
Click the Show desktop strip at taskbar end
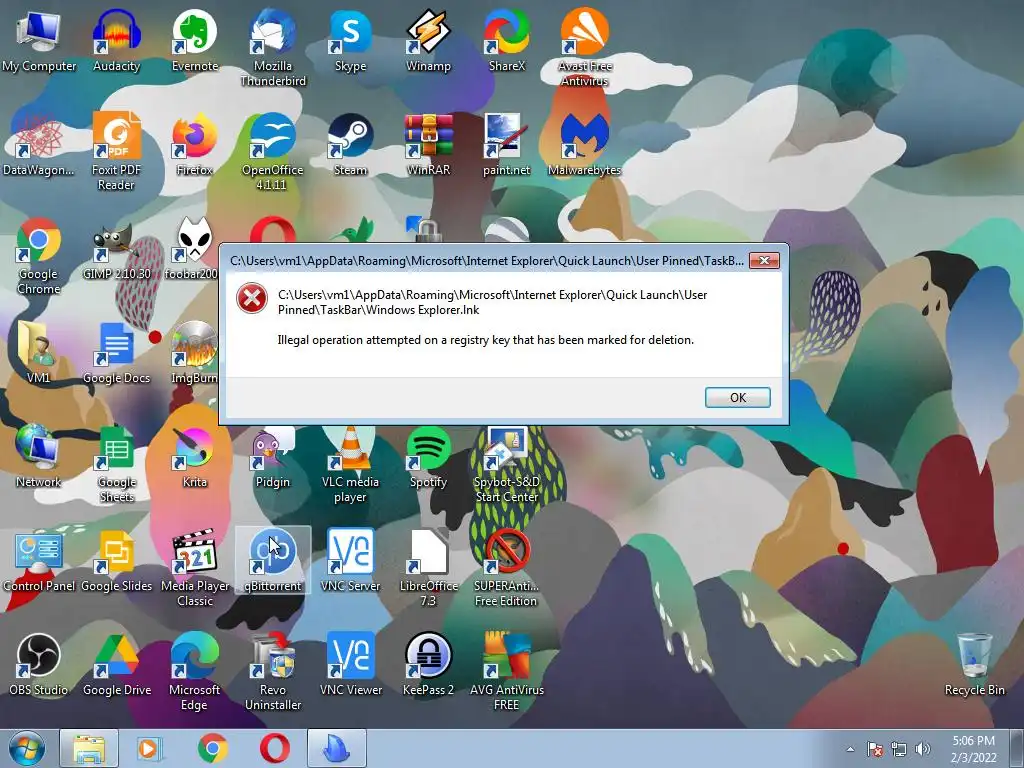pyautogui.click(x=1019, y=749)
